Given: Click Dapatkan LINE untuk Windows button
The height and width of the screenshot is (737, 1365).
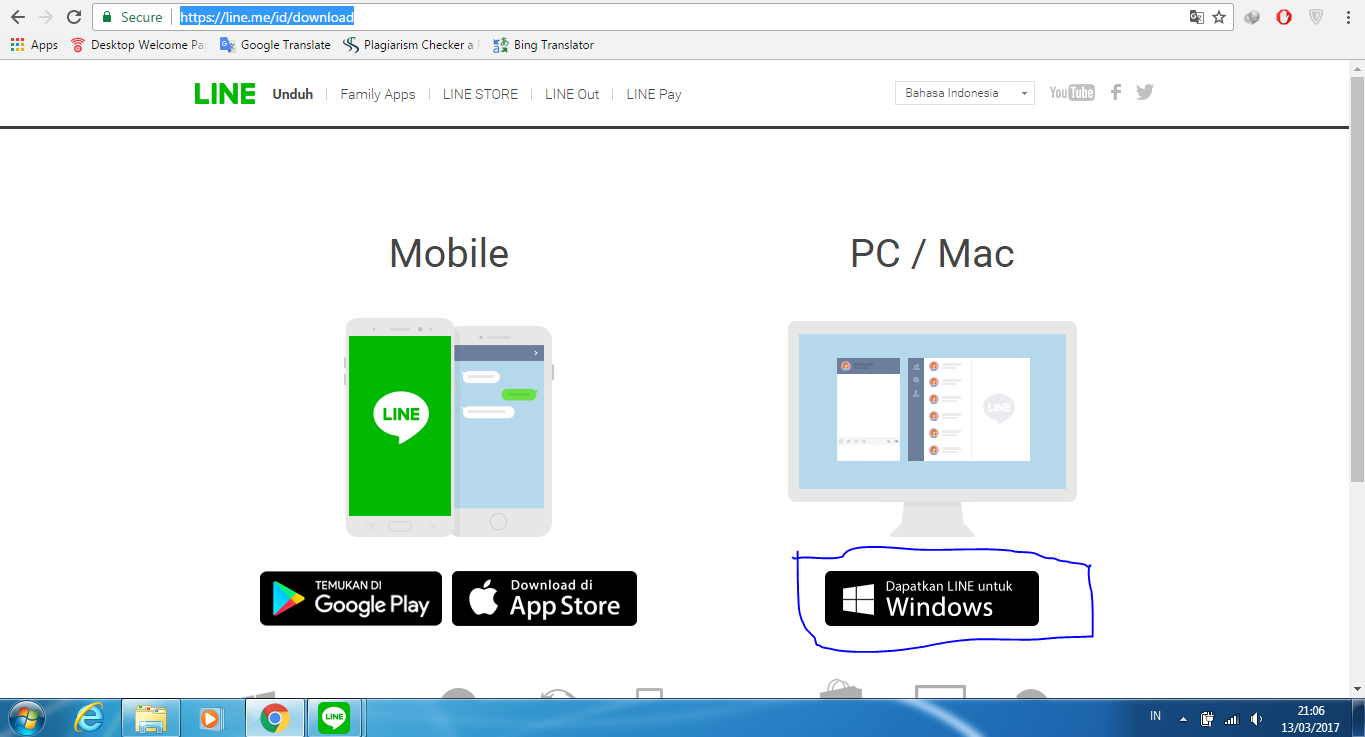Looking at the screenshot, I should pos(932,598).
